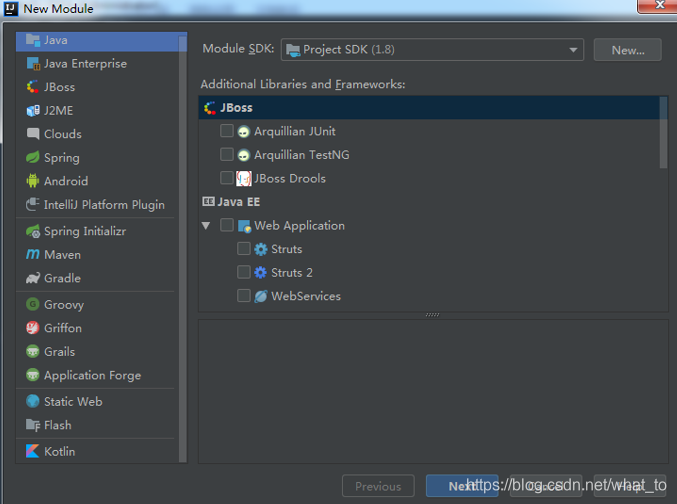Click the Static Web list entry text
The image size is (677, 504).
pos(73,401)
